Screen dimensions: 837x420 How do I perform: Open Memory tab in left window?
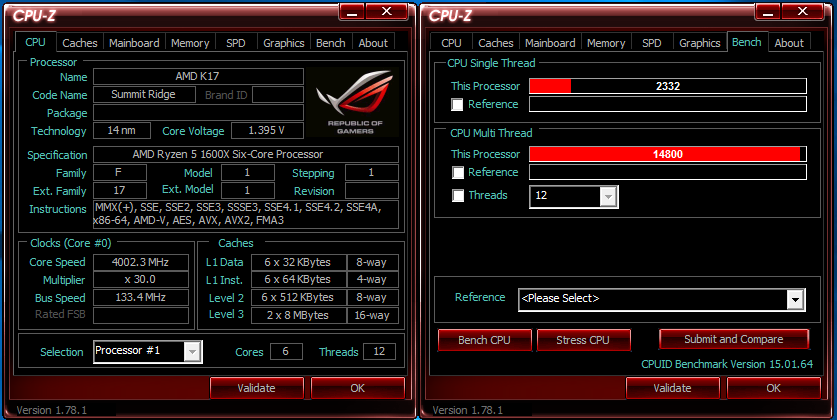click(x=190, y=43)
